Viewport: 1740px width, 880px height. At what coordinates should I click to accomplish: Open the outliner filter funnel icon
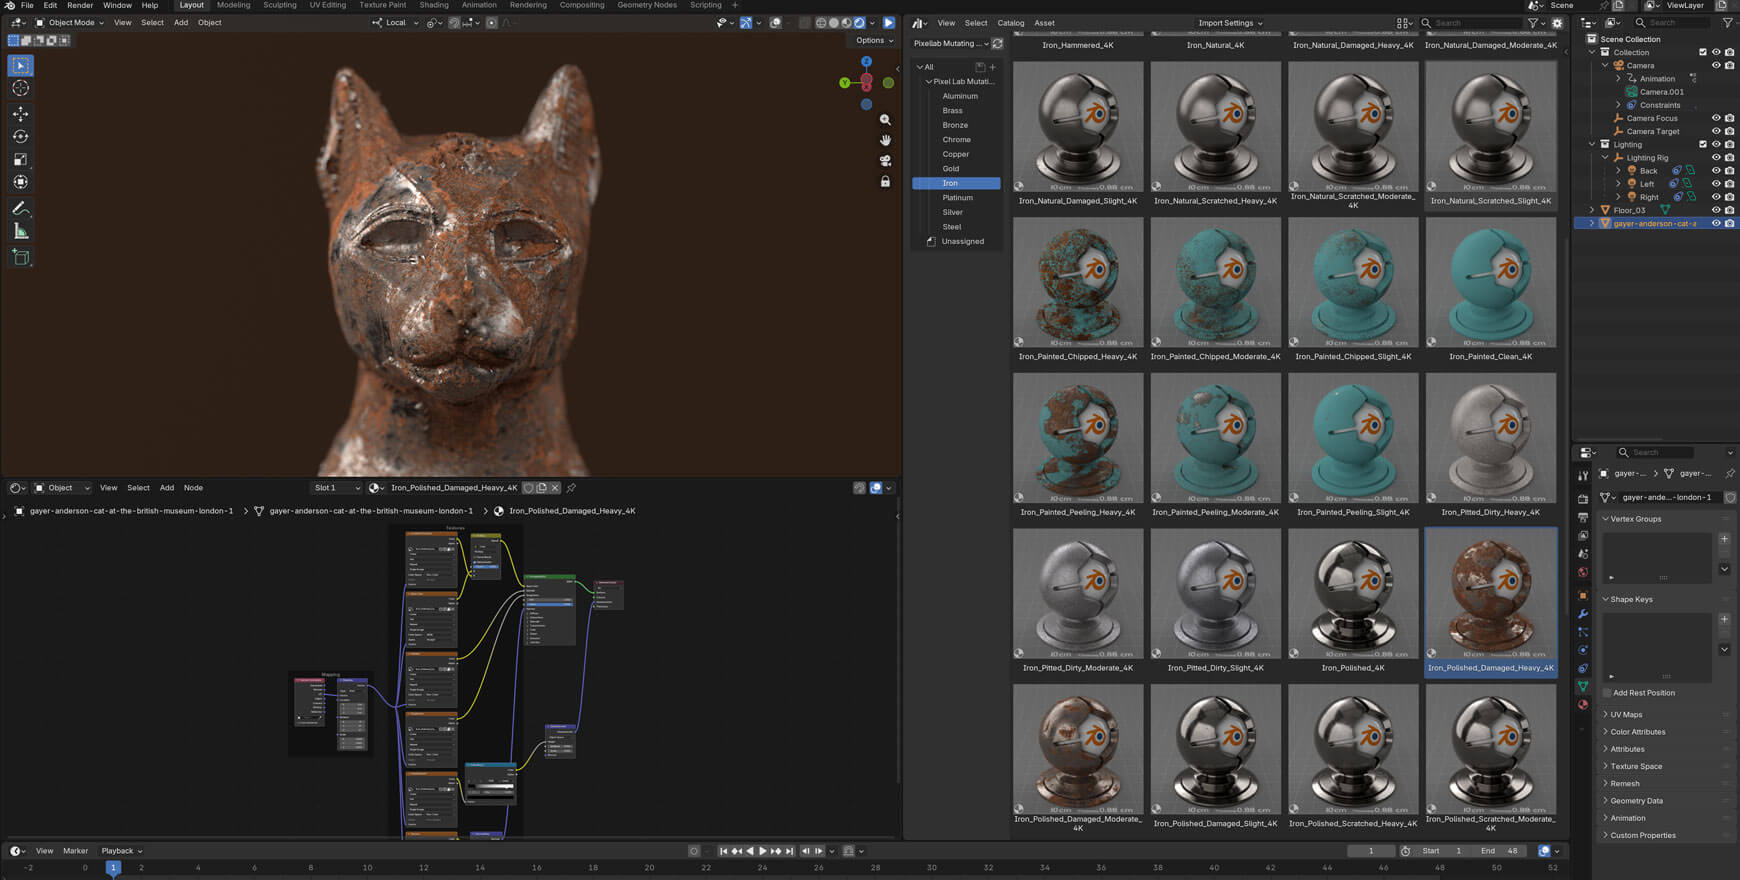click(x=1727, y=23)
